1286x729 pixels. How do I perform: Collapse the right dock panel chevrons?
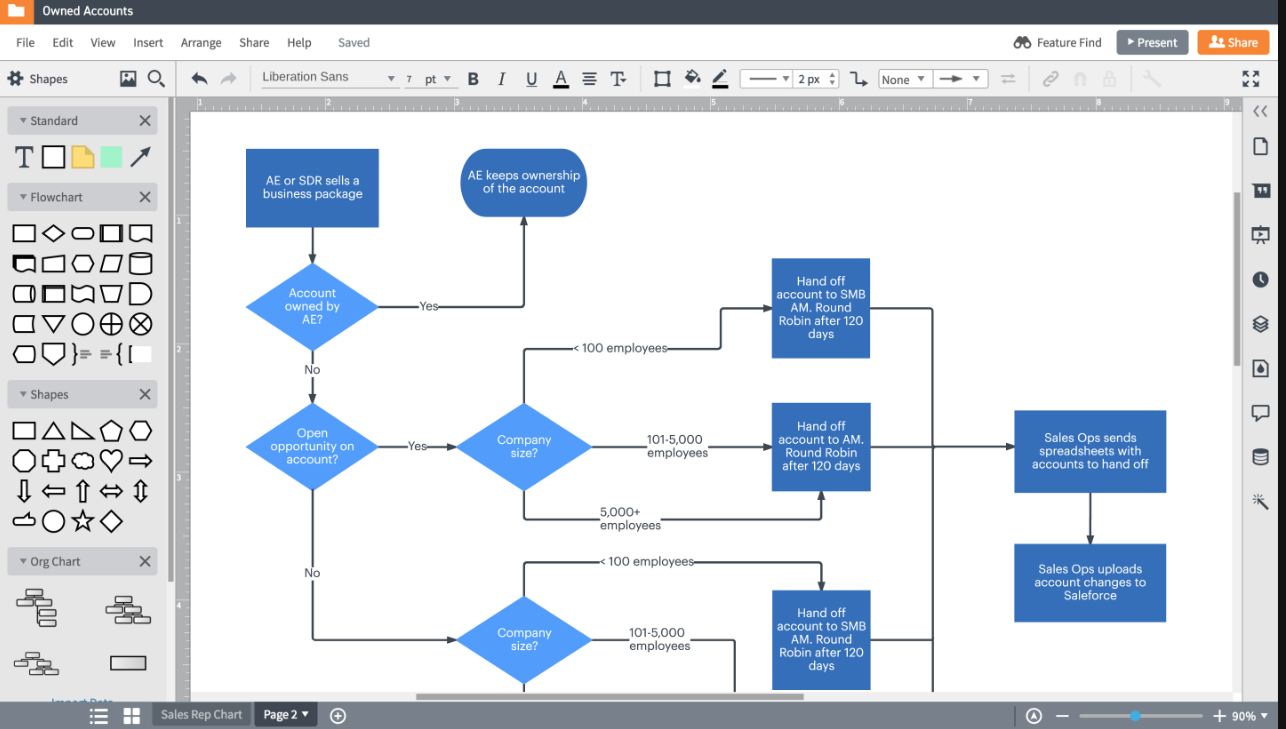click(1260, 111)
